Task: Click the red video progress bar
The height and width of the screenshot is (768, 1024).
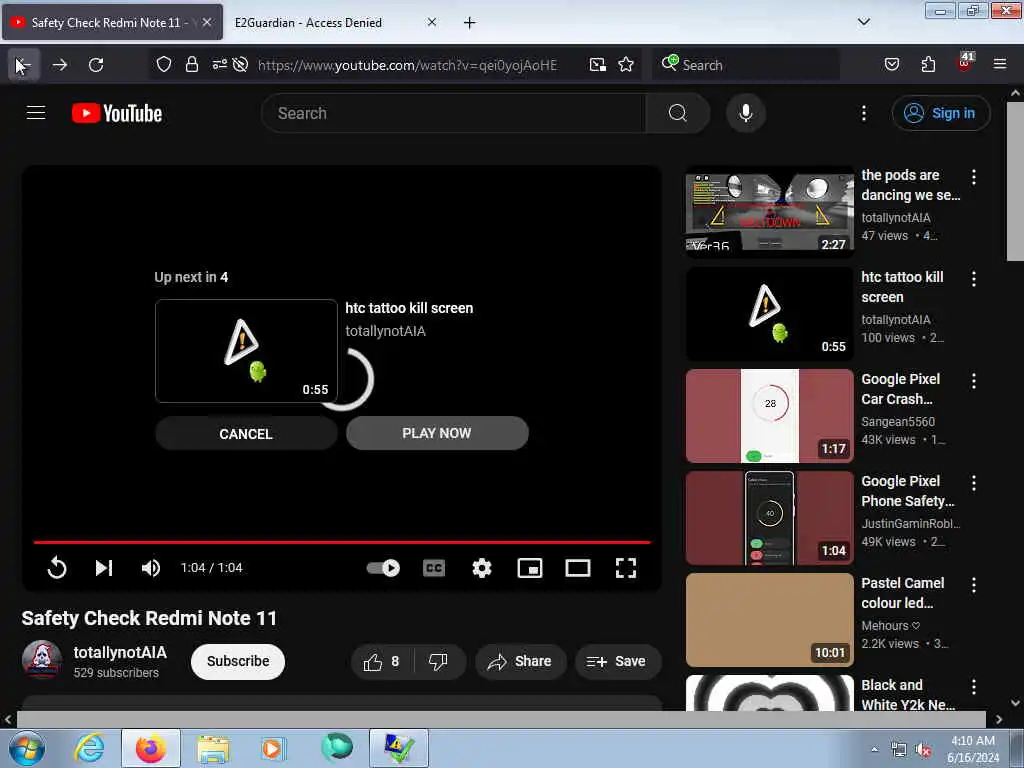Action: pos(342,542)
